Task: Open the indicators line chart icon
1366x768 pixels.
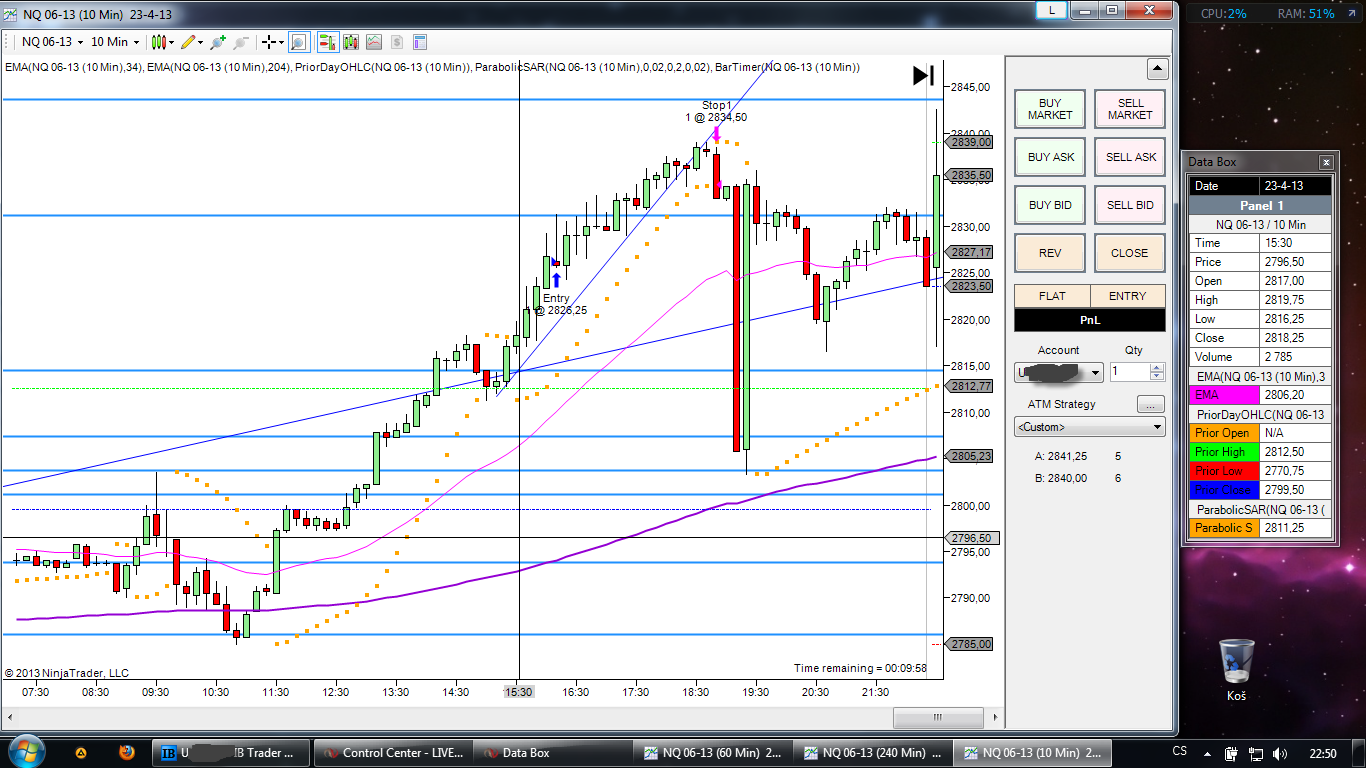Action: (x=374, y=42)
